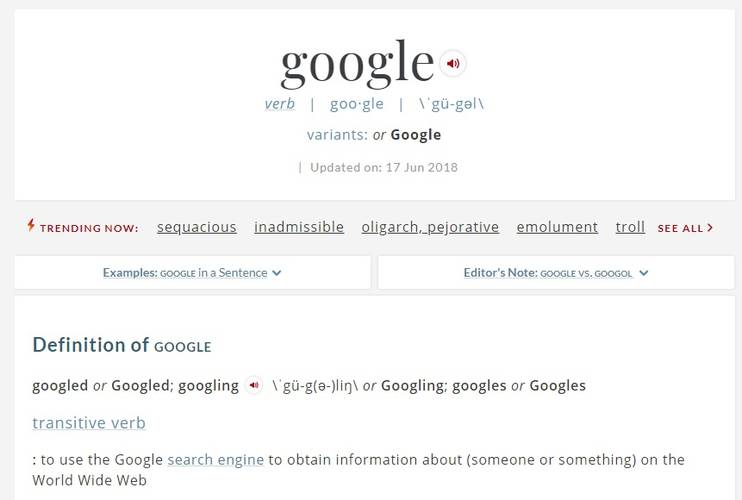Click the arrow beside SEE ALL
The width and height of the screenshot is (742, 500).
click(x=710, y=228)
